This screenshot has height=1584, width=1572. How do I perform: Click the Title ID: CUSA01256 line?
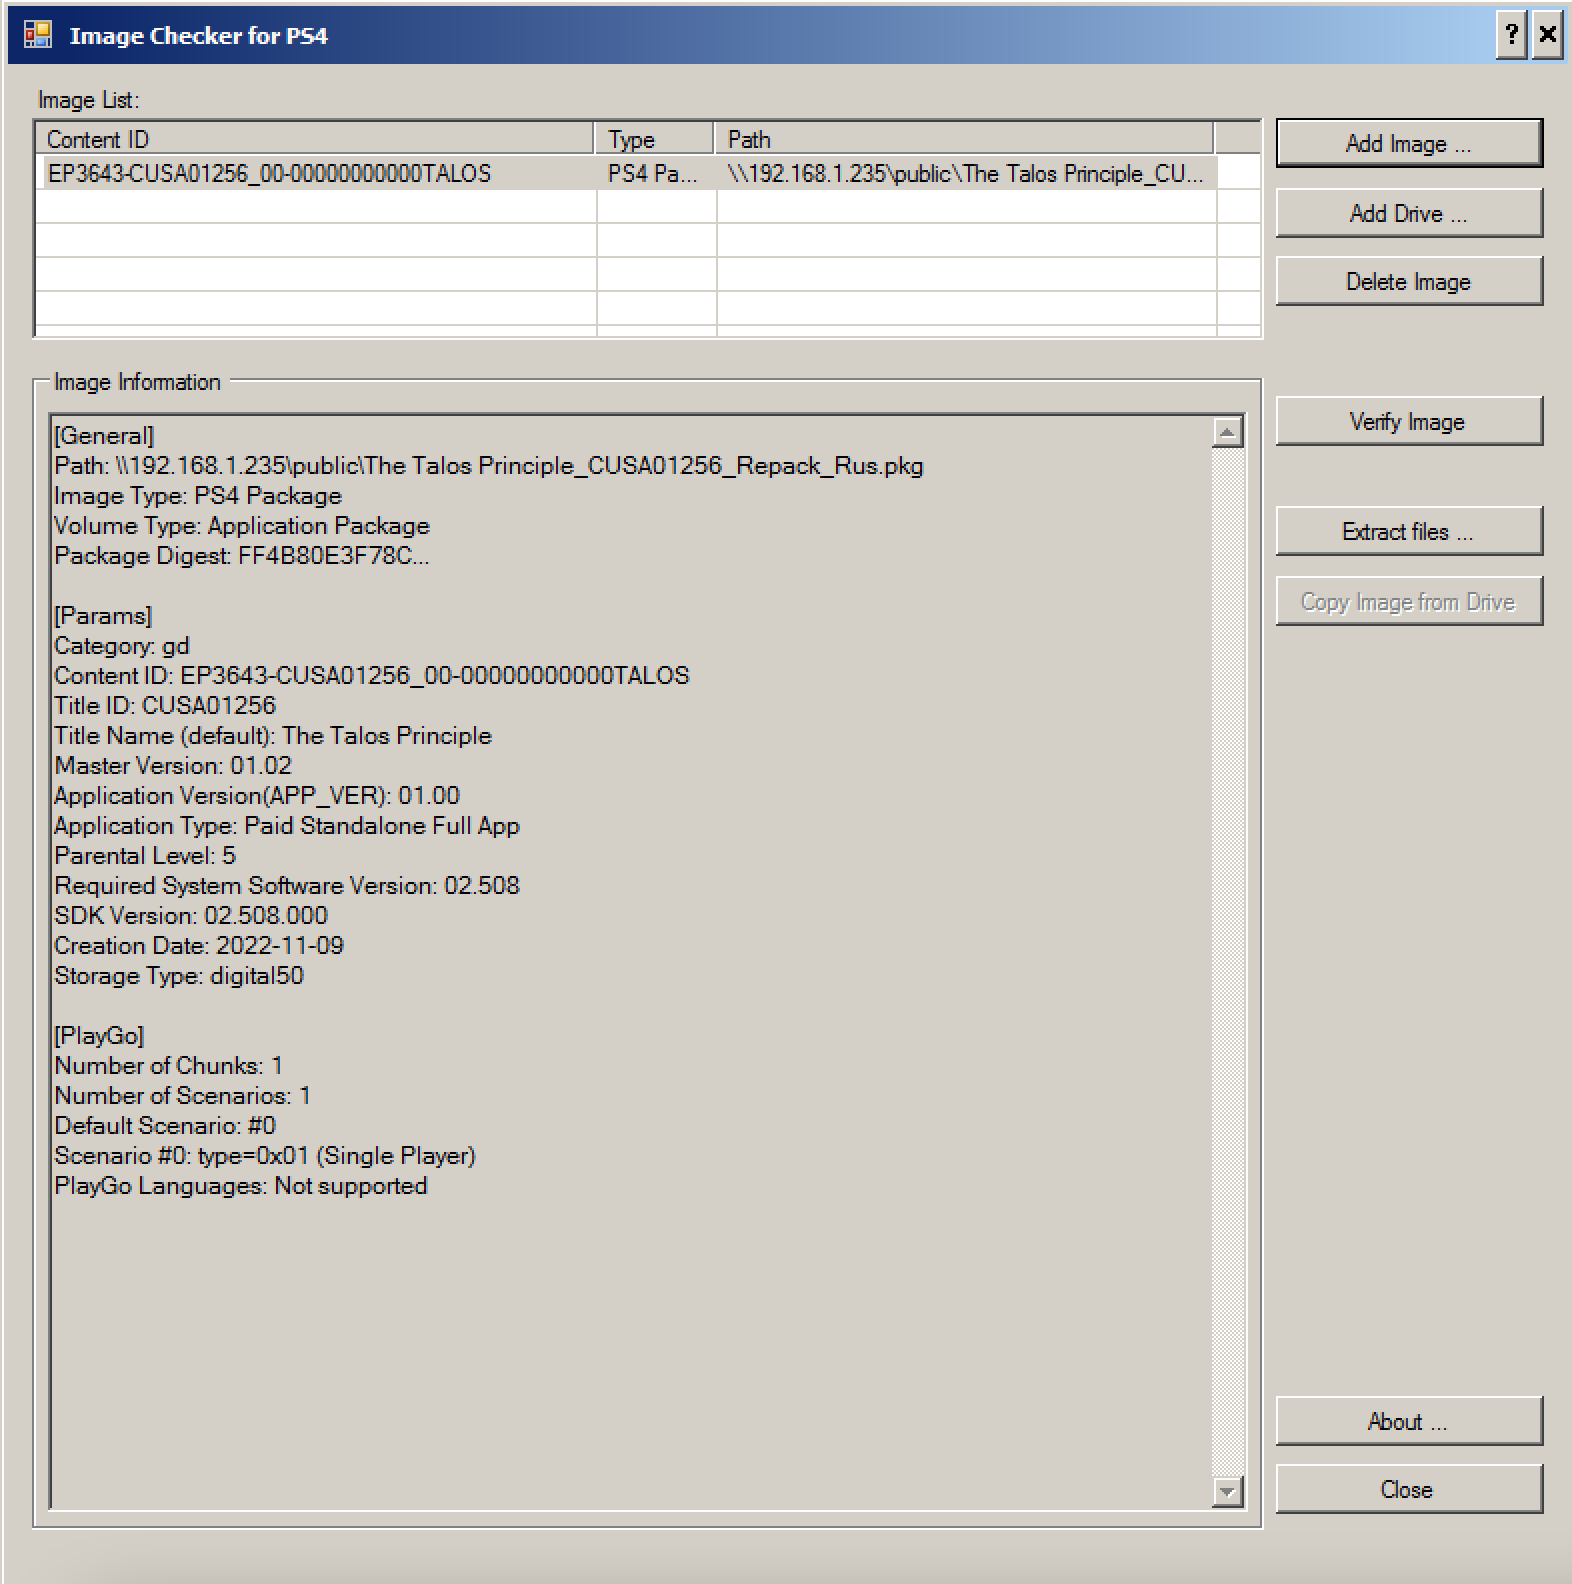tap(165, 706)
